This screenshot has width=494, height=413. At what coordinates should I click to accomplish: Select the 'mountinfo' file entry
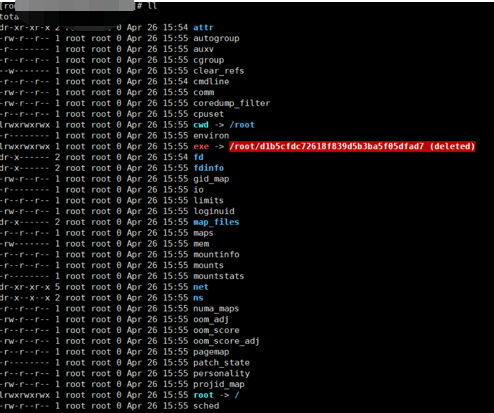(x=216, y=254)
